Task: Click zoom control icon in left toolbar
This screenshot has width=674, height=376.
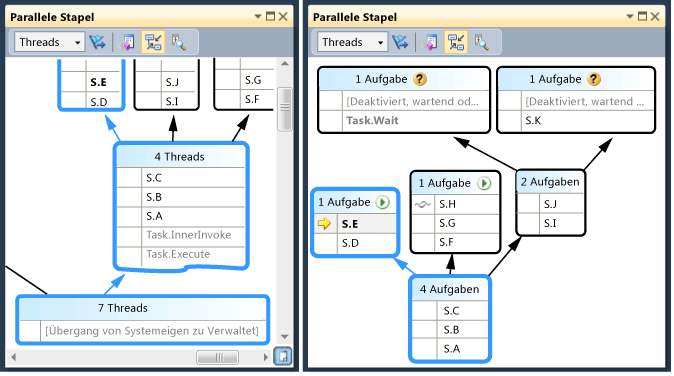Action: pos(178,42)
